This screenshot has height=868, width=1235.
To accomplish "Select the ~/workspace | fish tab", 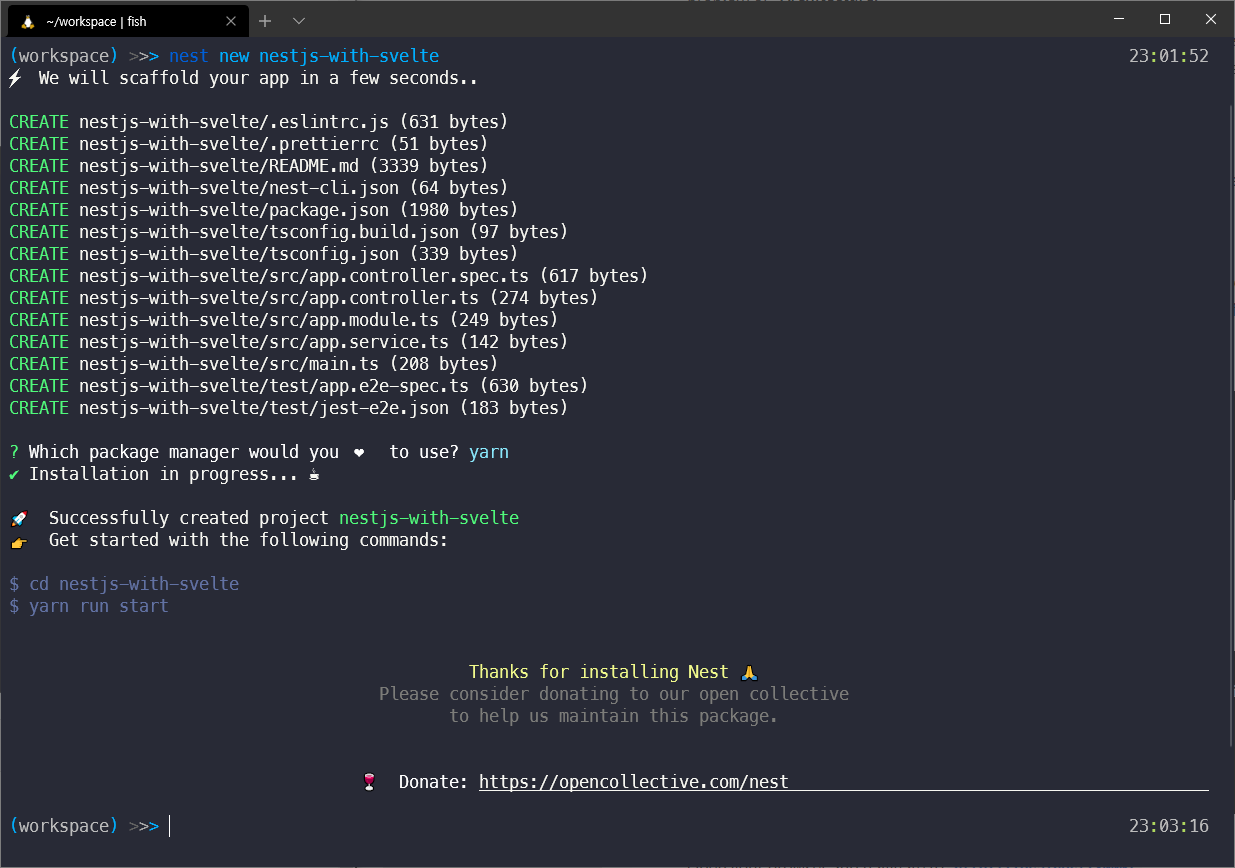I will 128,21.
